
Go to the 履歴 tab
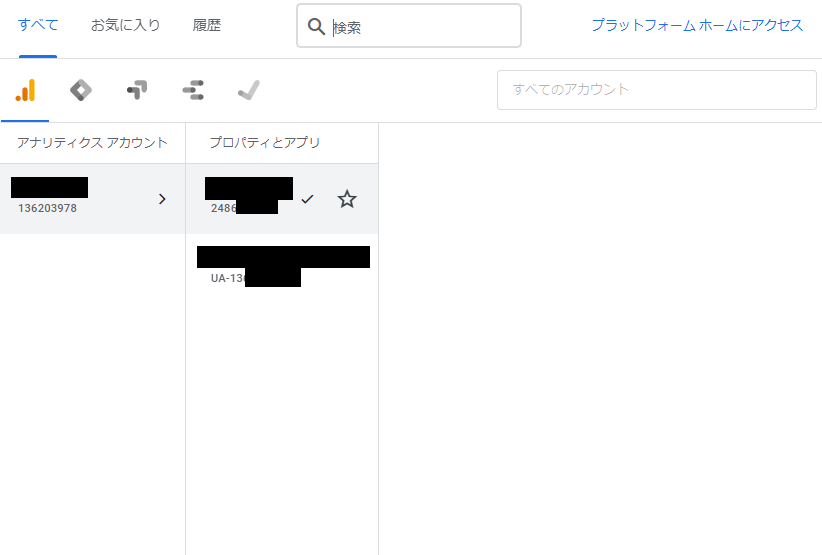(207, 26)
